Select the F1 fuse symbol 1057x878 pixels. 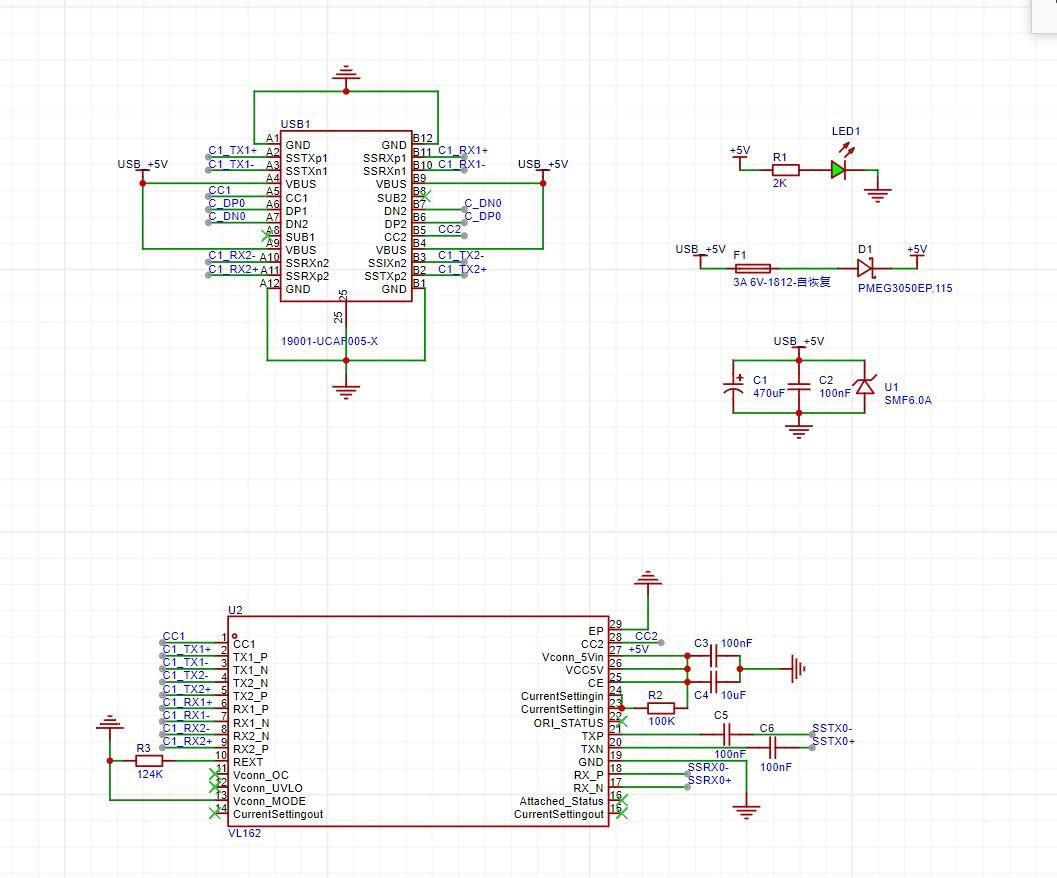click(752, 268)
